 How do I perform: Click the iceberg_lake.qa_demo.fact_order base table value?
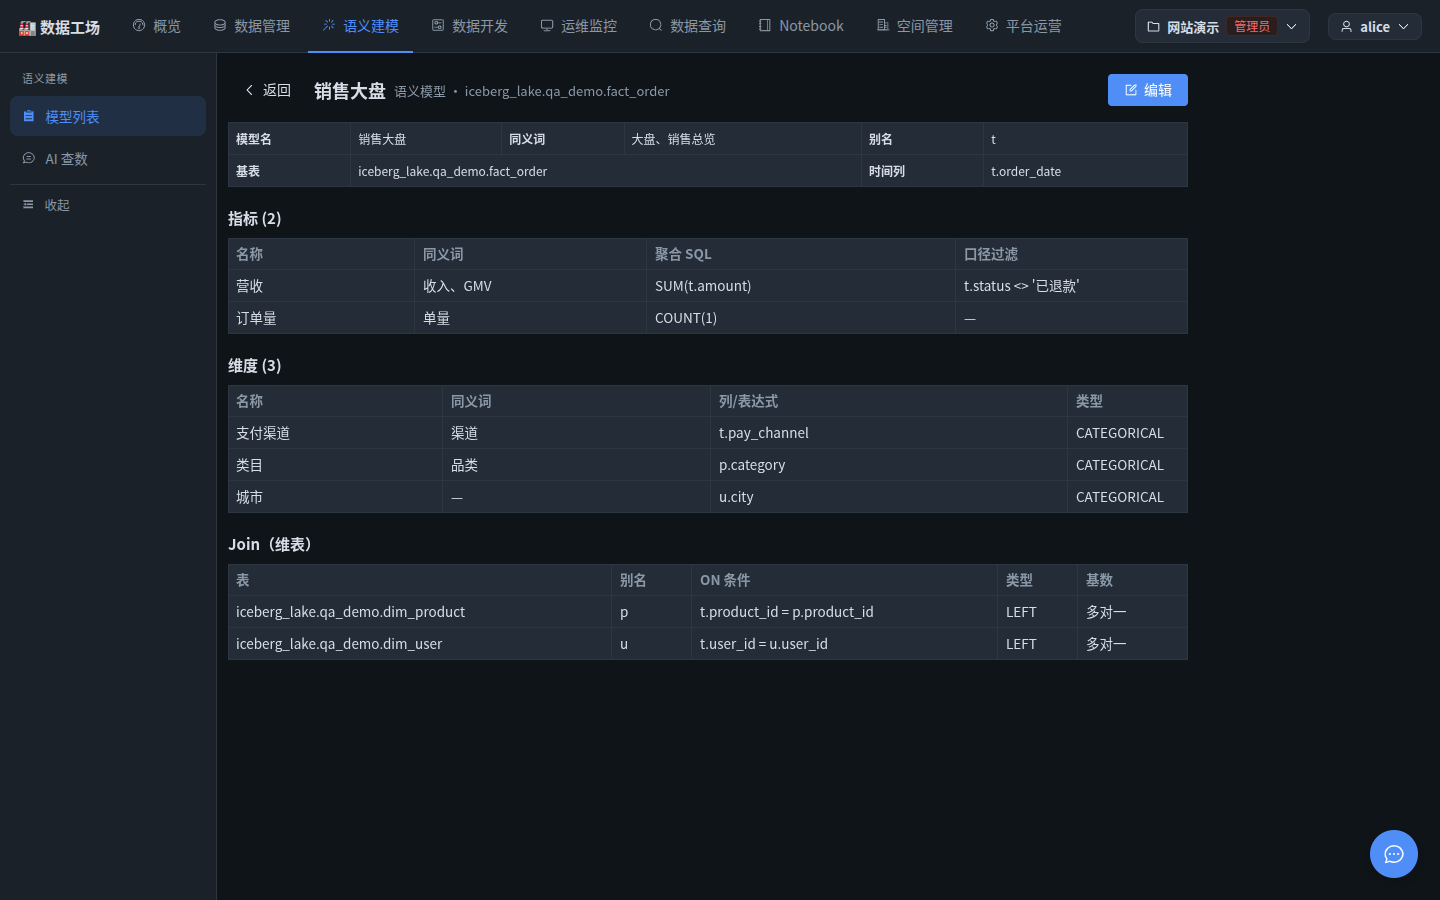pyautogui.click(x=453, y=171)
